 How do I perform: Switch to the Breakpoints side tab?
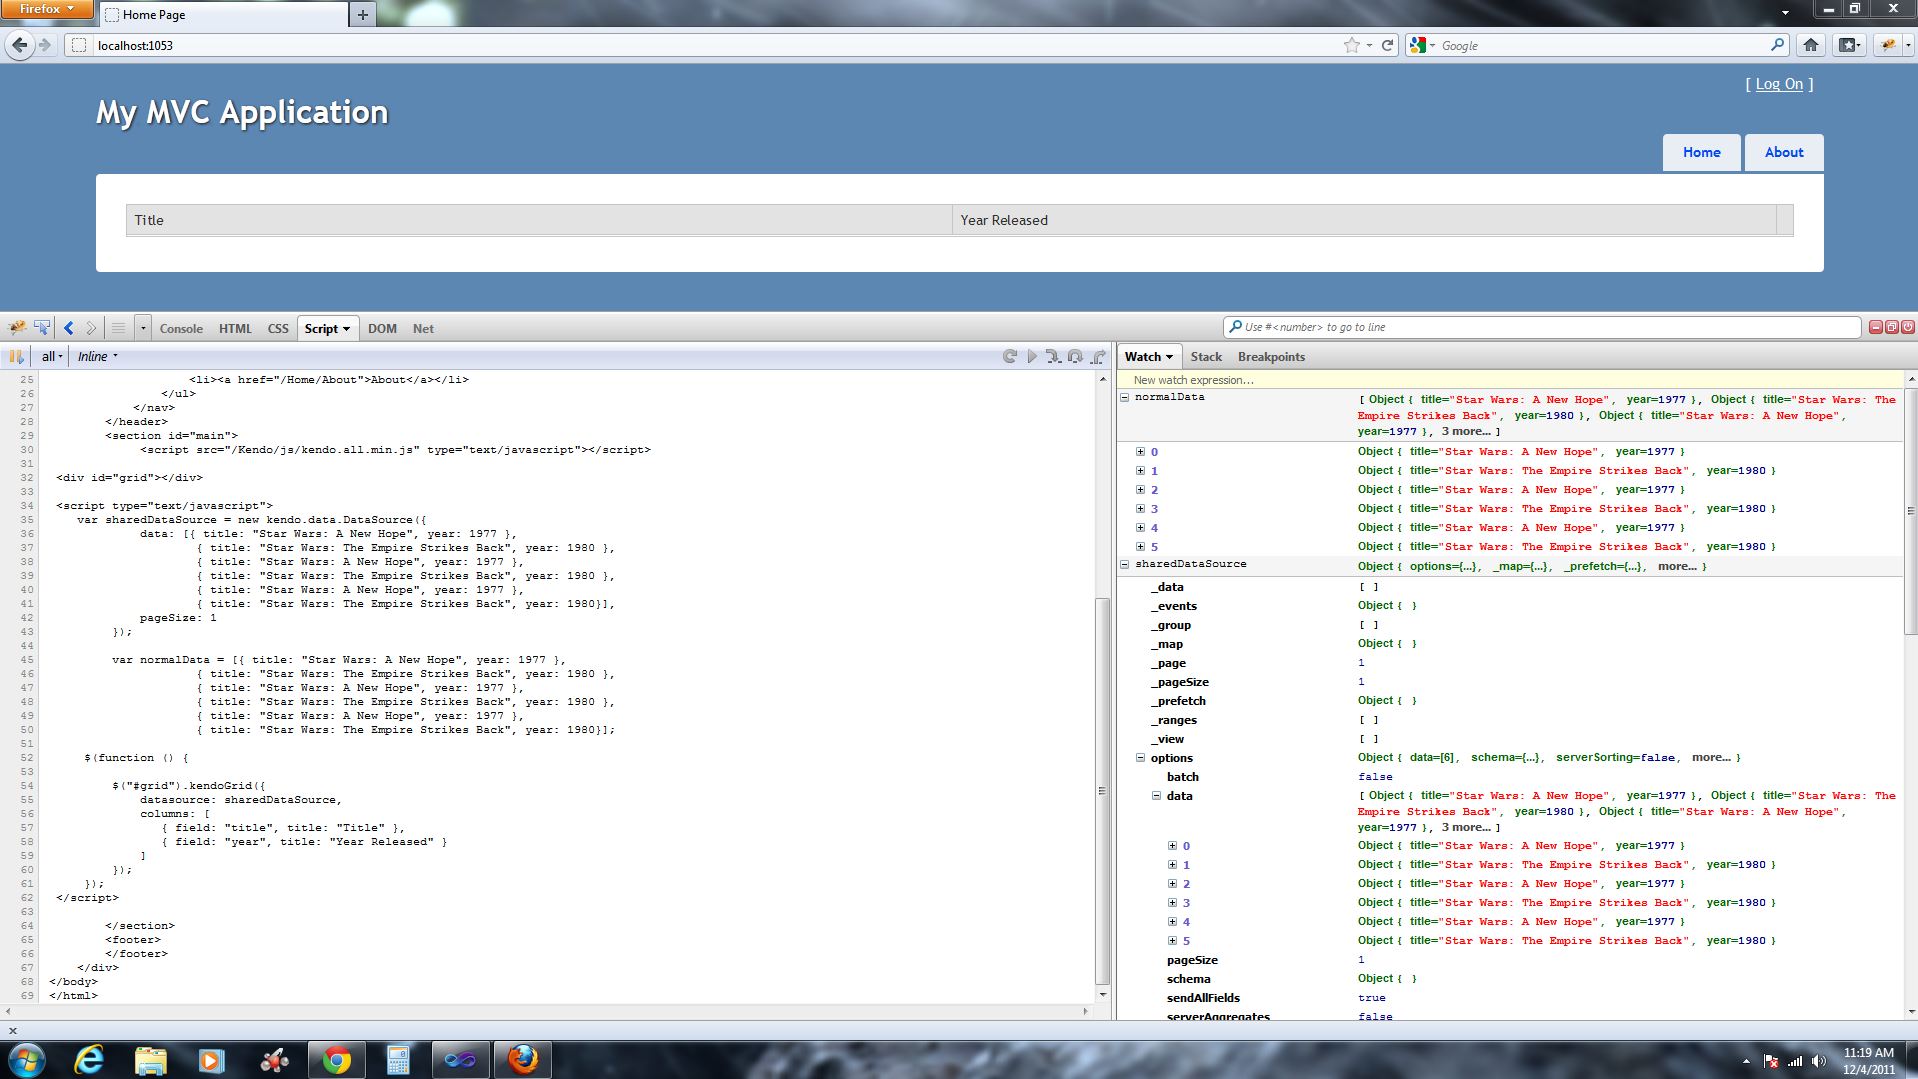[1271, 357]
